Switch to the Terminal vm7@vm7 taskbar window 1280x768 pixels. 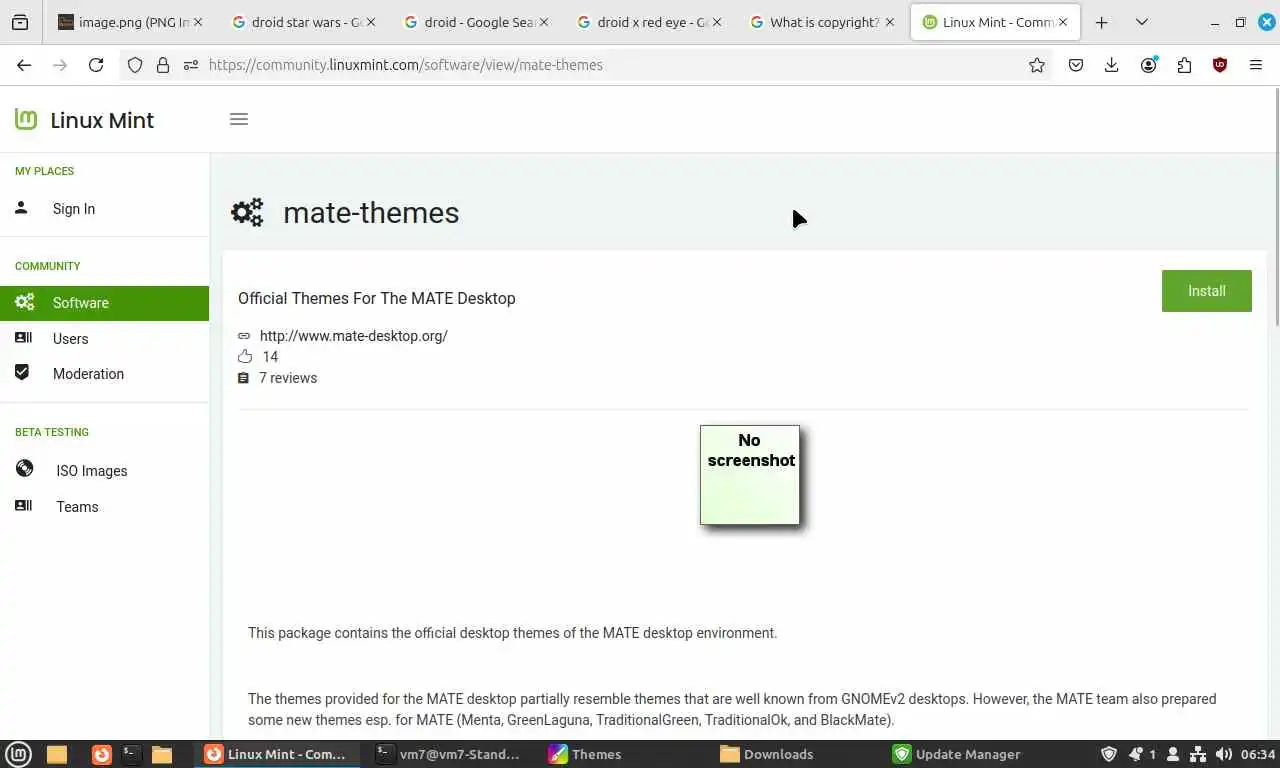click(447, 754)
